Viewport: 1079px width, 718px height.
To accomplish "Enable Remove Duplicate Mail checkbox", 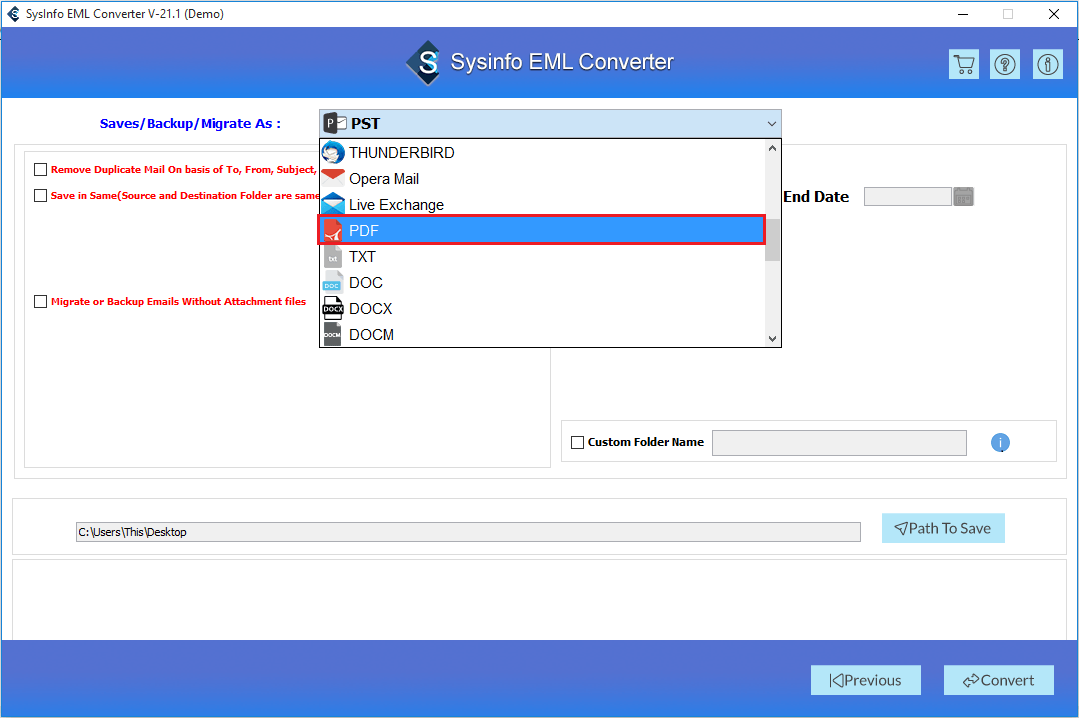I will [x=41, y=169].
